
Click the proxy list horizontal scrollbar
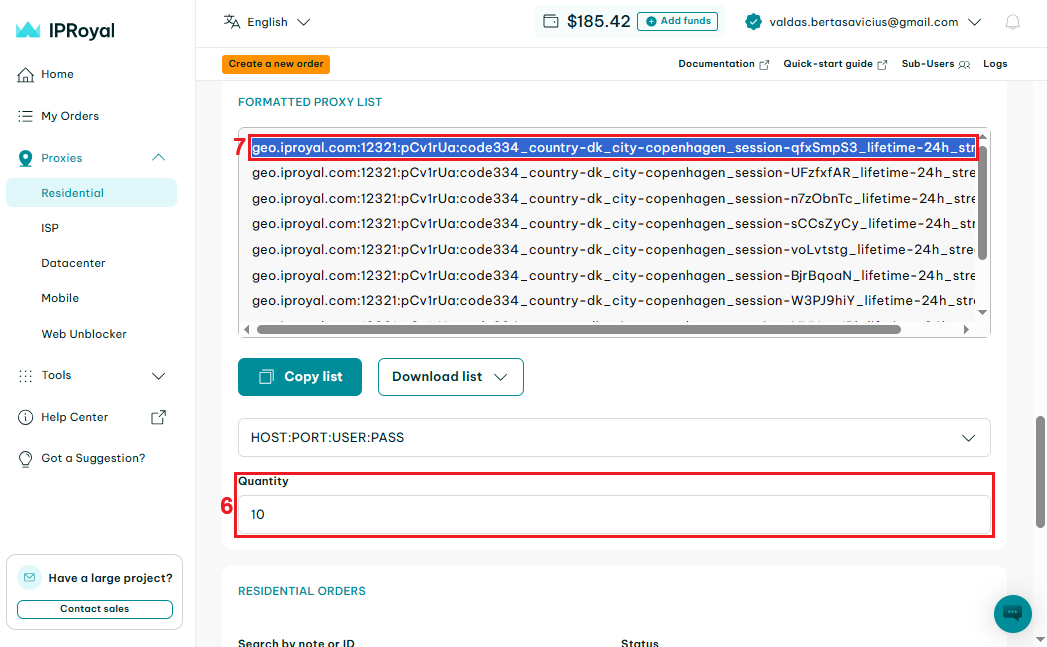click(x=579, y=330)
